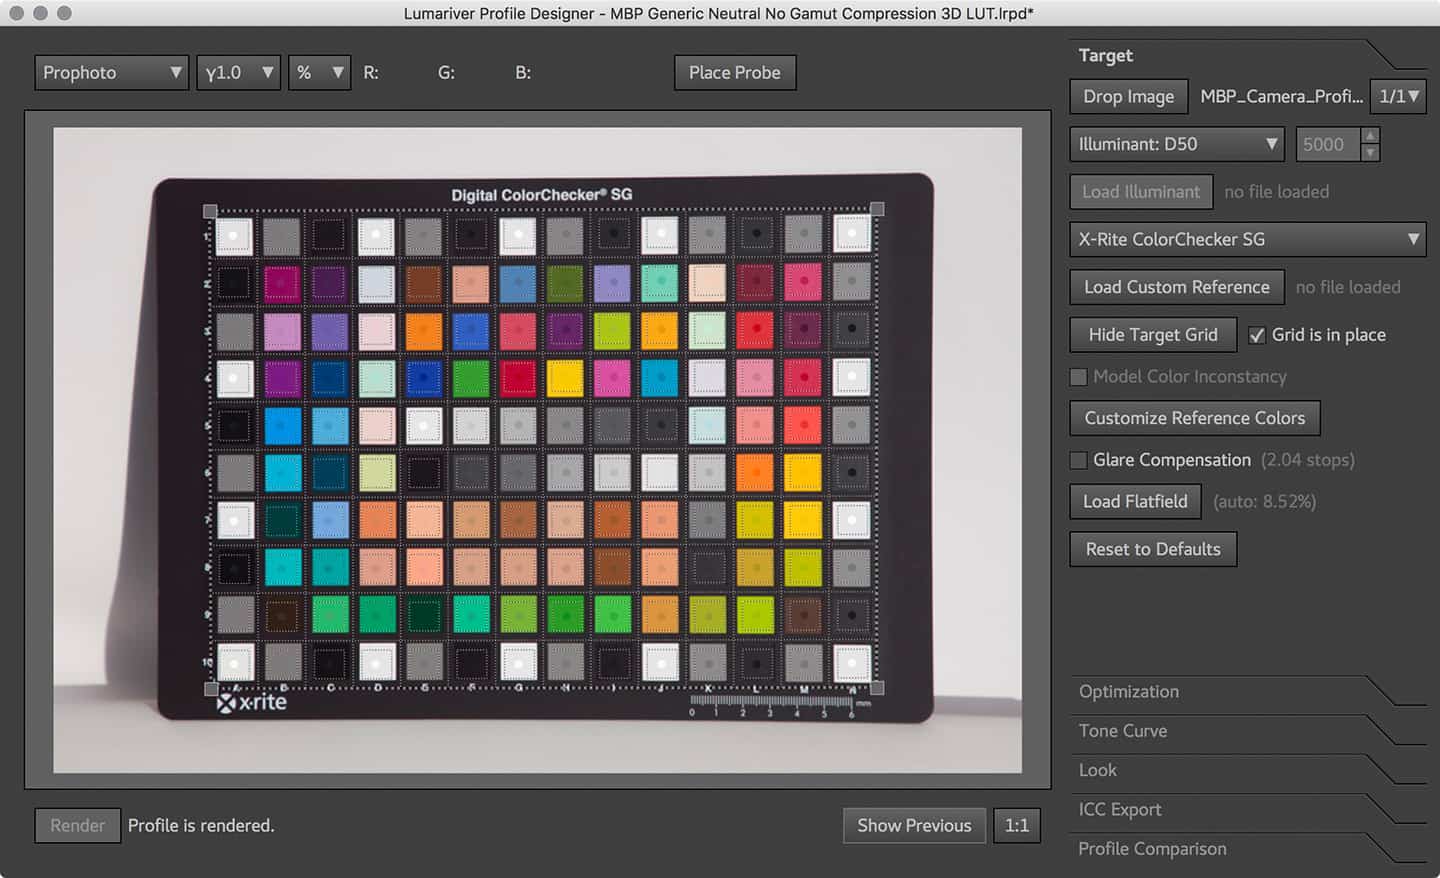Click Hide Target Grid button
Image resolution: width=1440 pixels, height=878 pixels.
click(1152, 335)
